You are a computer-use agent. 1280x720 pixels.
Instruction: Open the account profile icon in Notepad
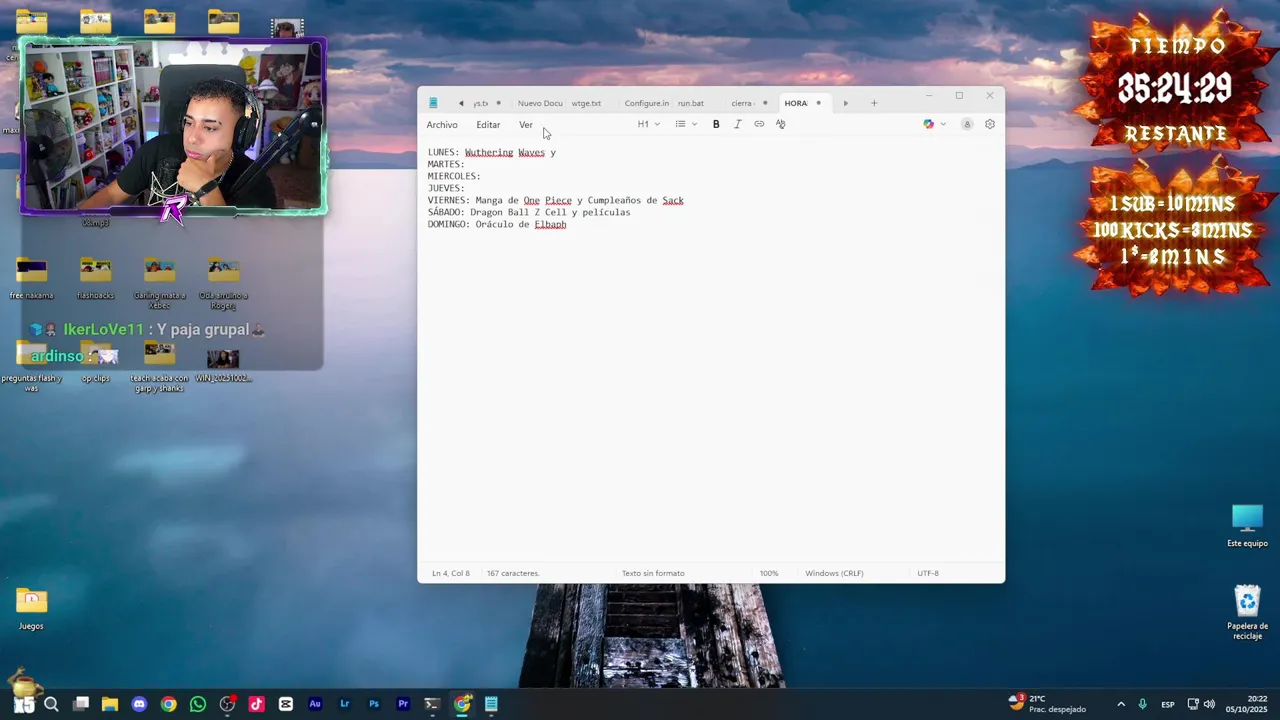[x=967, y=124]
